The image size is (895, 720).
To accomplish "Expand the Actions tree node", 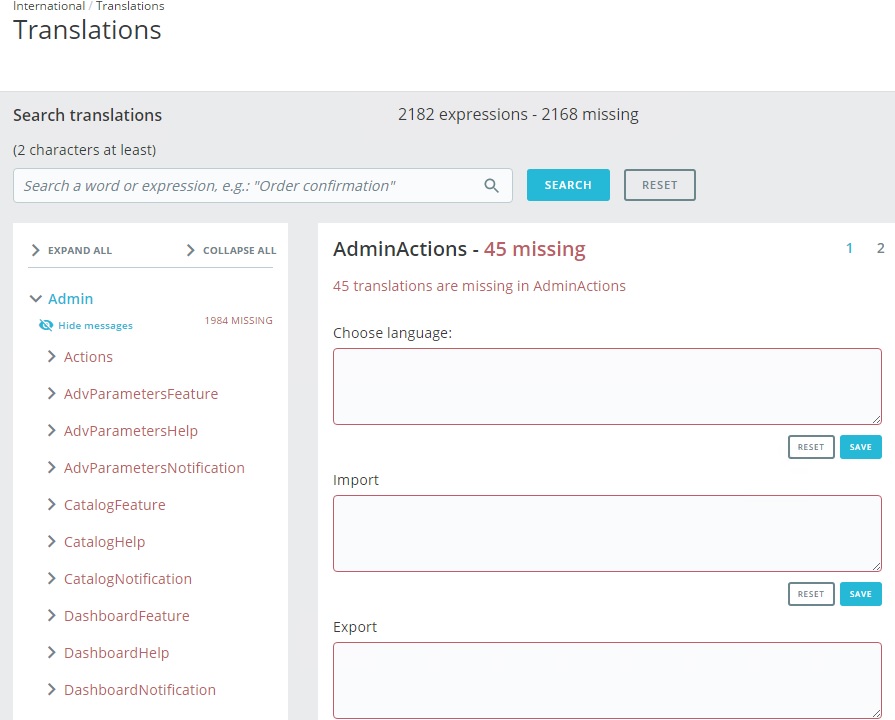I will (x=52, y=357).
